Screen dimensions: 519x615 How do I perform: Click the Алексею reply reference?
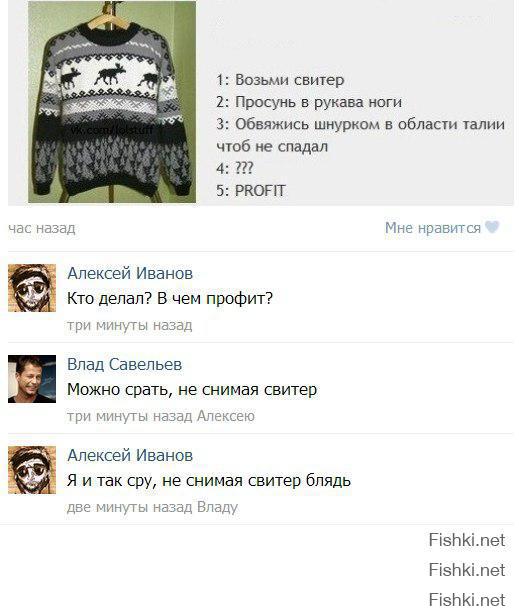point(226,416)
